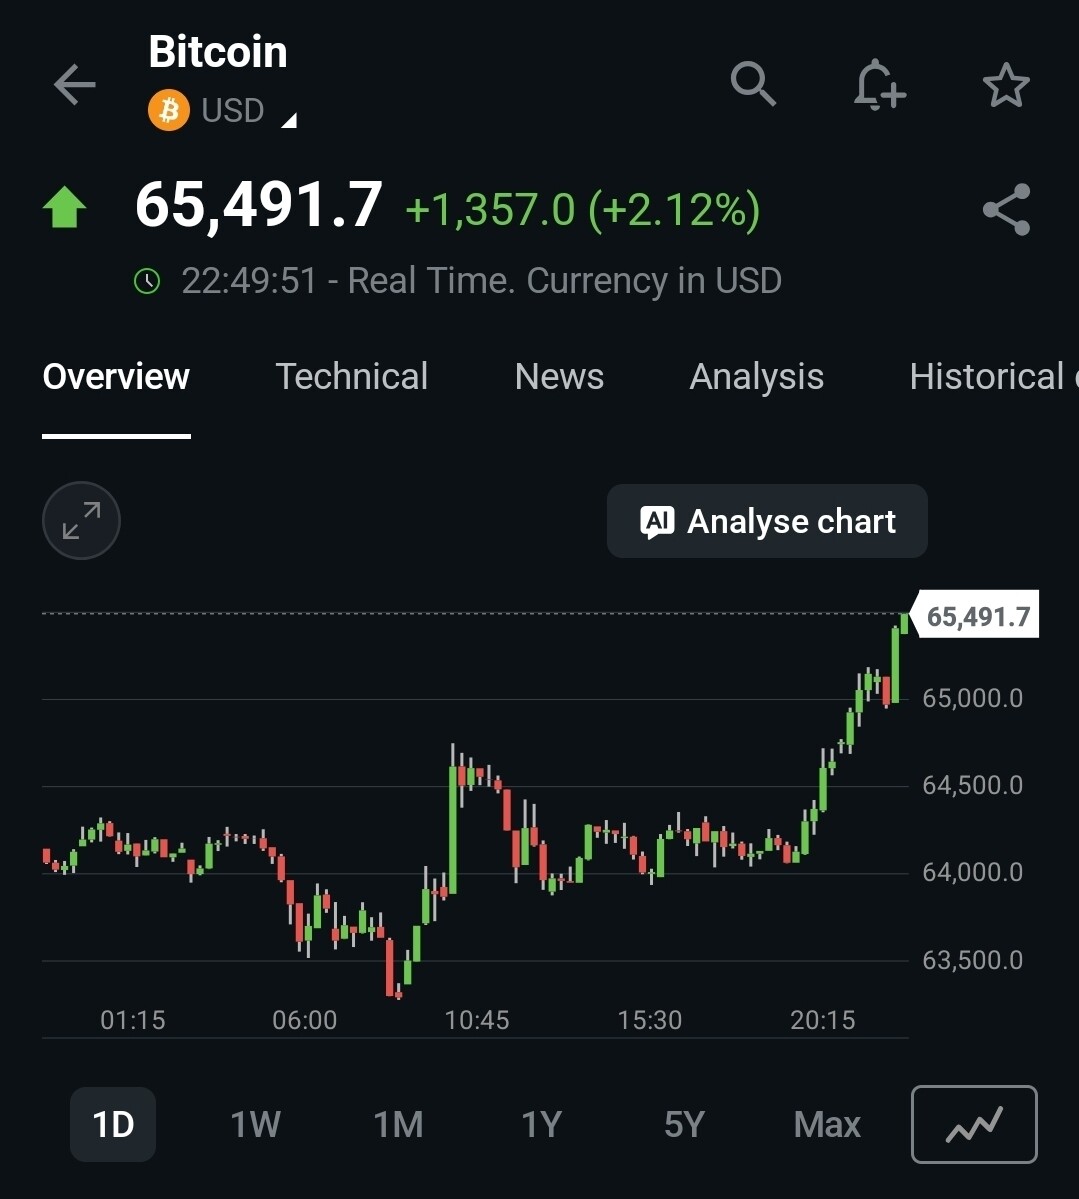This screenshot has height=1199, width=1079.
Task: Open the USD currency dropdown
Action: (x=249, y=111)
